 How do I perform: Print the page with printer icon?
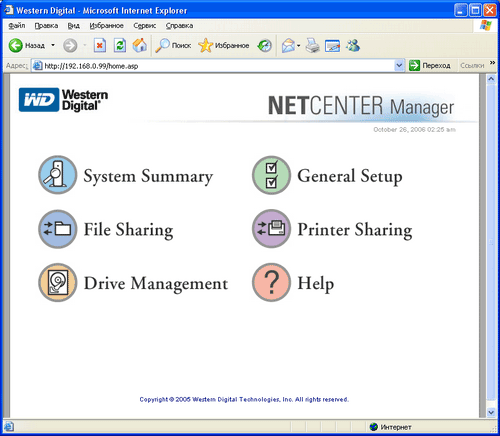pos(313,45)
